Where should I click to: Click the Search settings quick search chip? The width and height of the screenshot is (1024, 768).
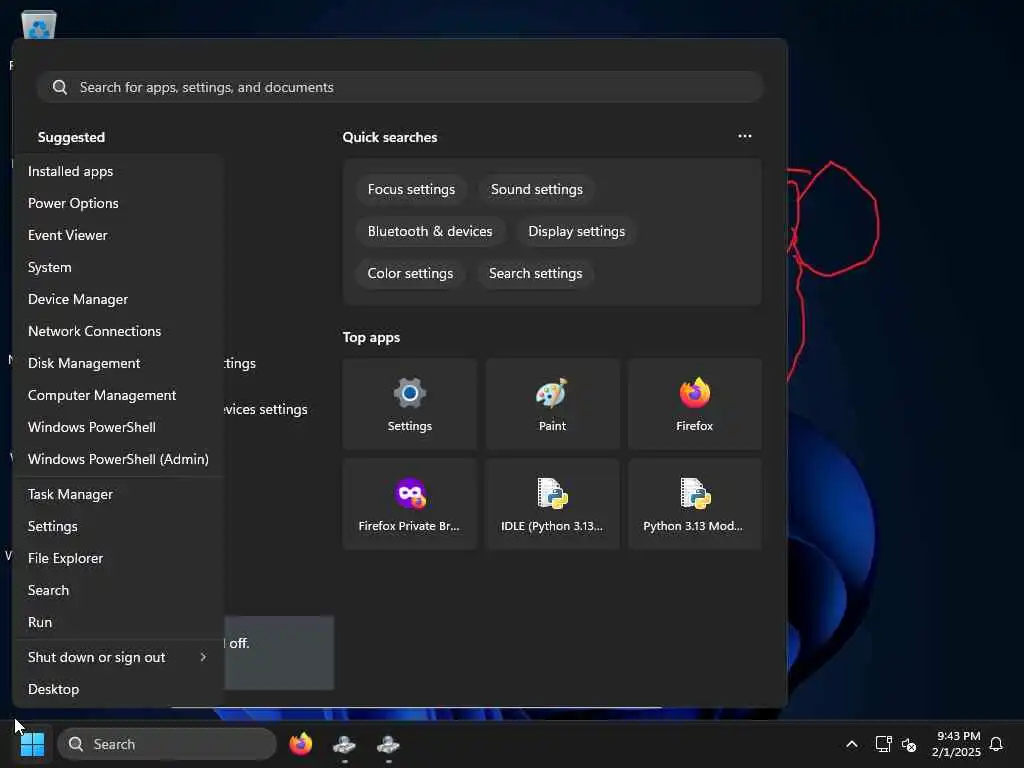click(536, 273)
